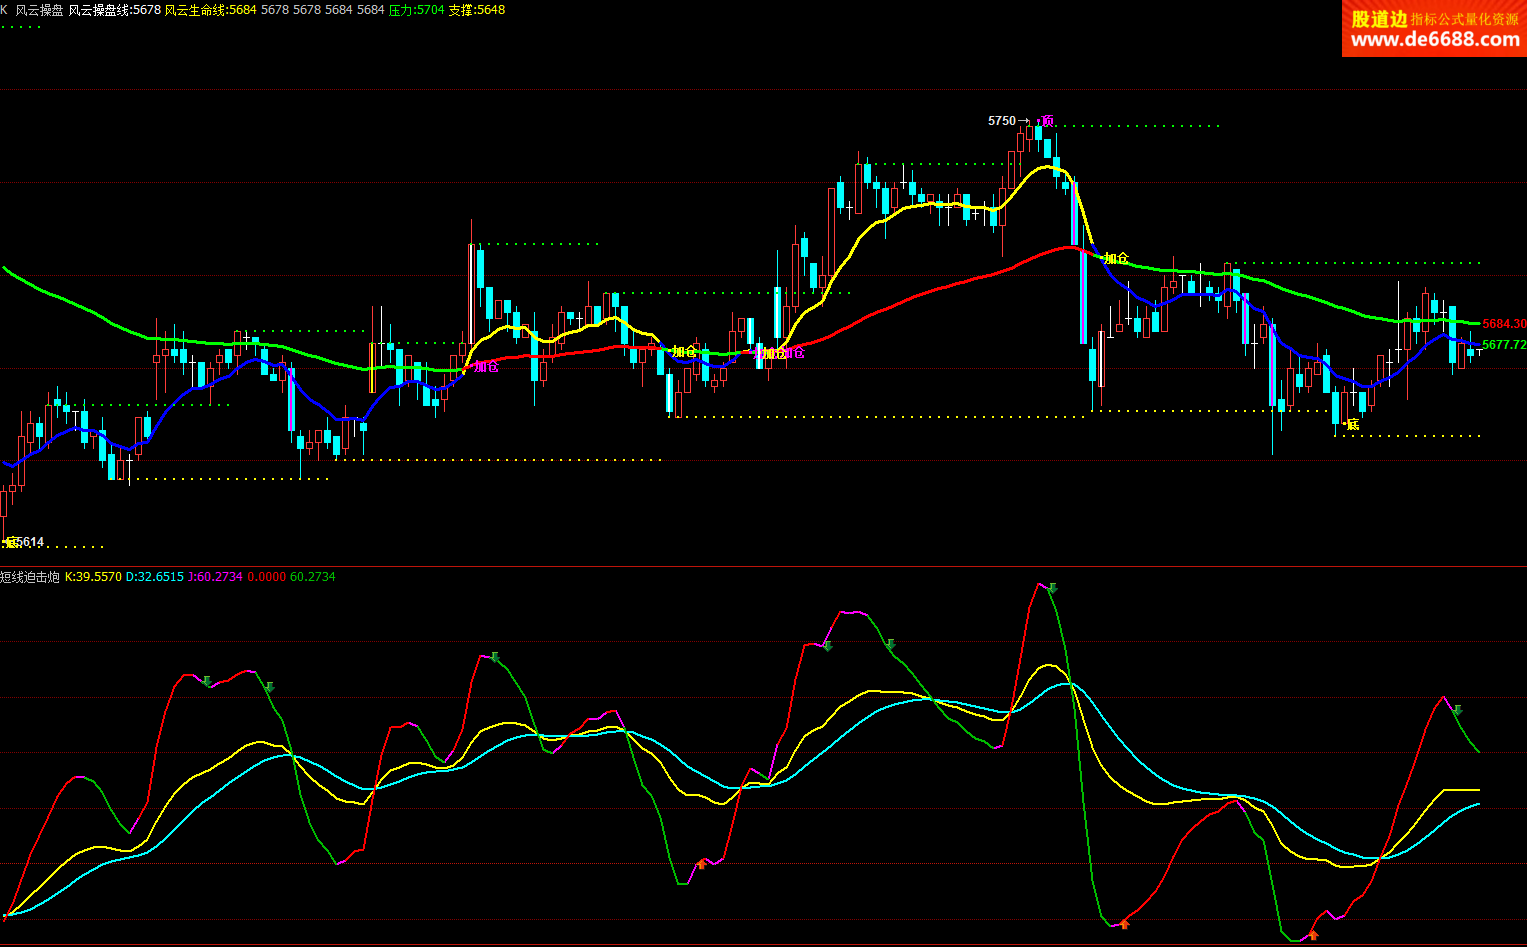The height and width of the screenshot is (947, 1527).
Task: Click the yellow 底 marker near right side
Action: [x=1352, y=425]
